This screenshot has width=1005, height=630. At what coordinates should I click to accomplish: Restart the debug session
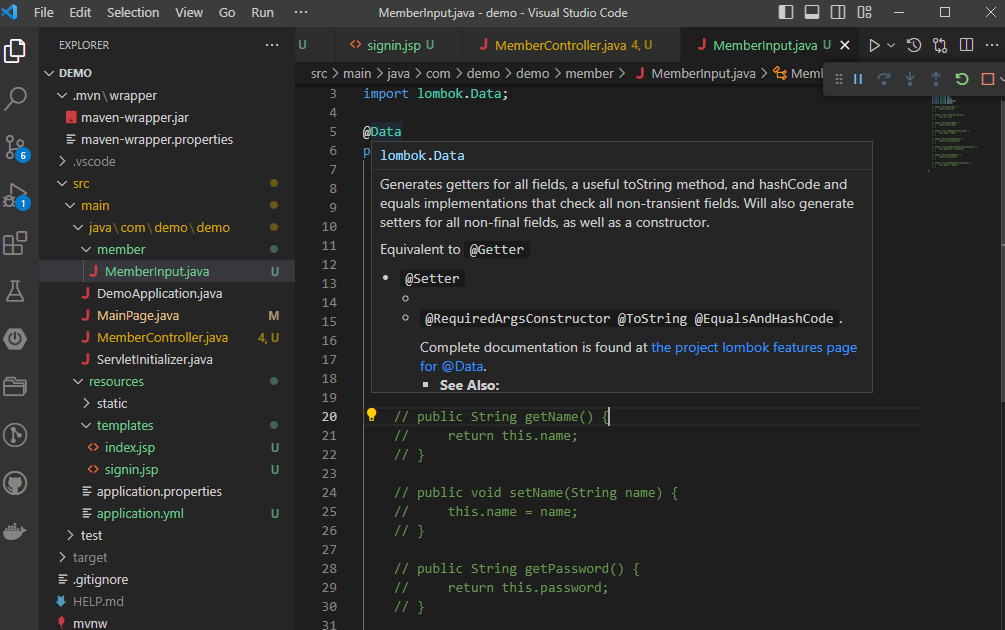961,79
